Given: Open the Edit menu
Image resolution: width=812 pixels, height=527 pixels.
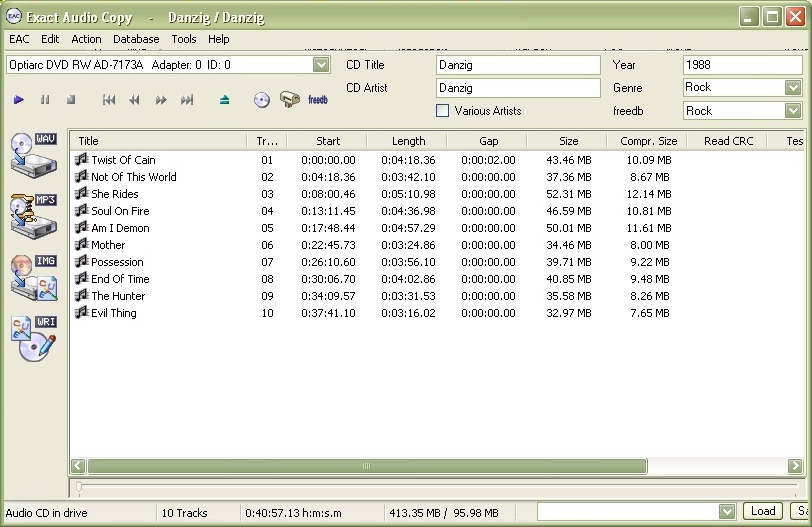Looking at the screenshot, I should coord(50,39).
